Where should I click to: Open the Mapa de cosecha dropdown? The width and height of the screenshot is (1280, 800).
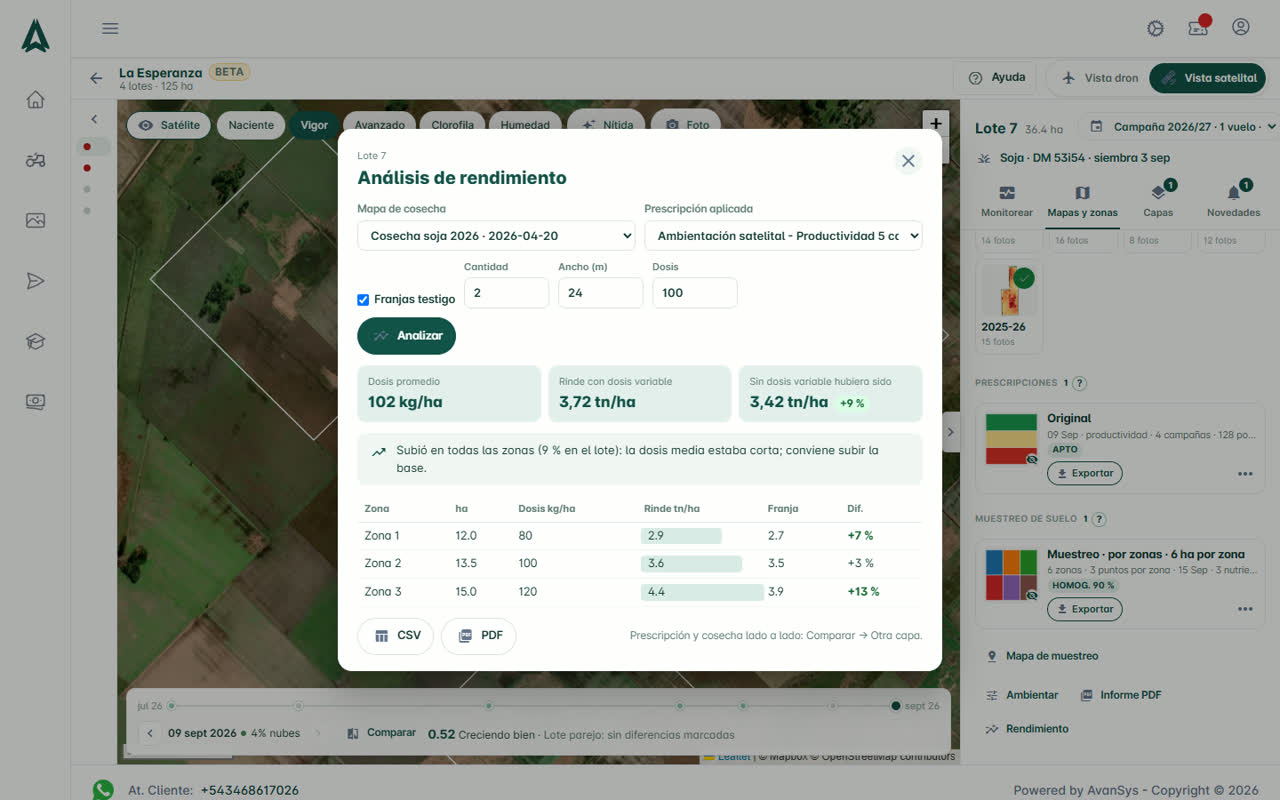click(x=496, y=236)
